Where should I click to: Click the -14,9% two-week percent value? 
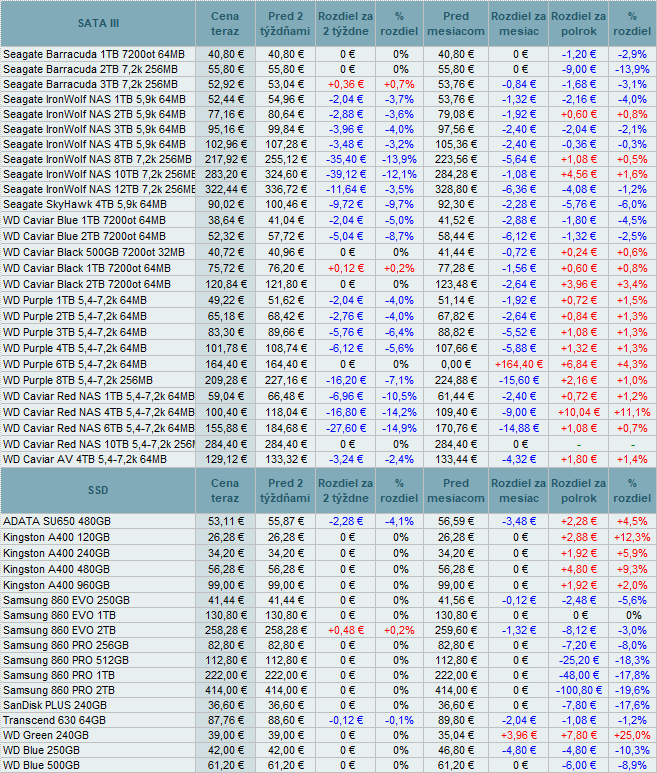pos(399,428)
